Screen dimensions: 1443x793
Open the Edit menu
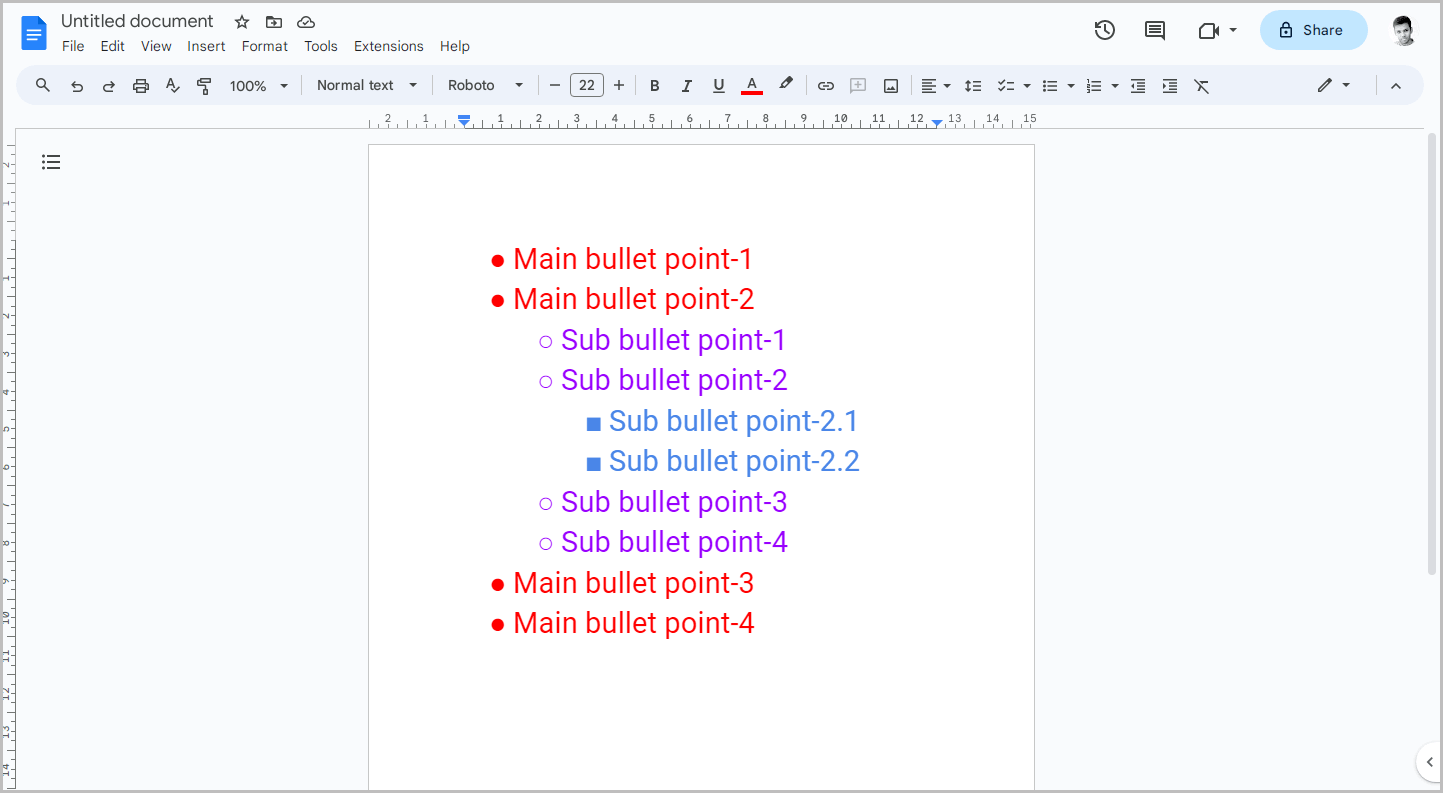[x=113, y=46]
